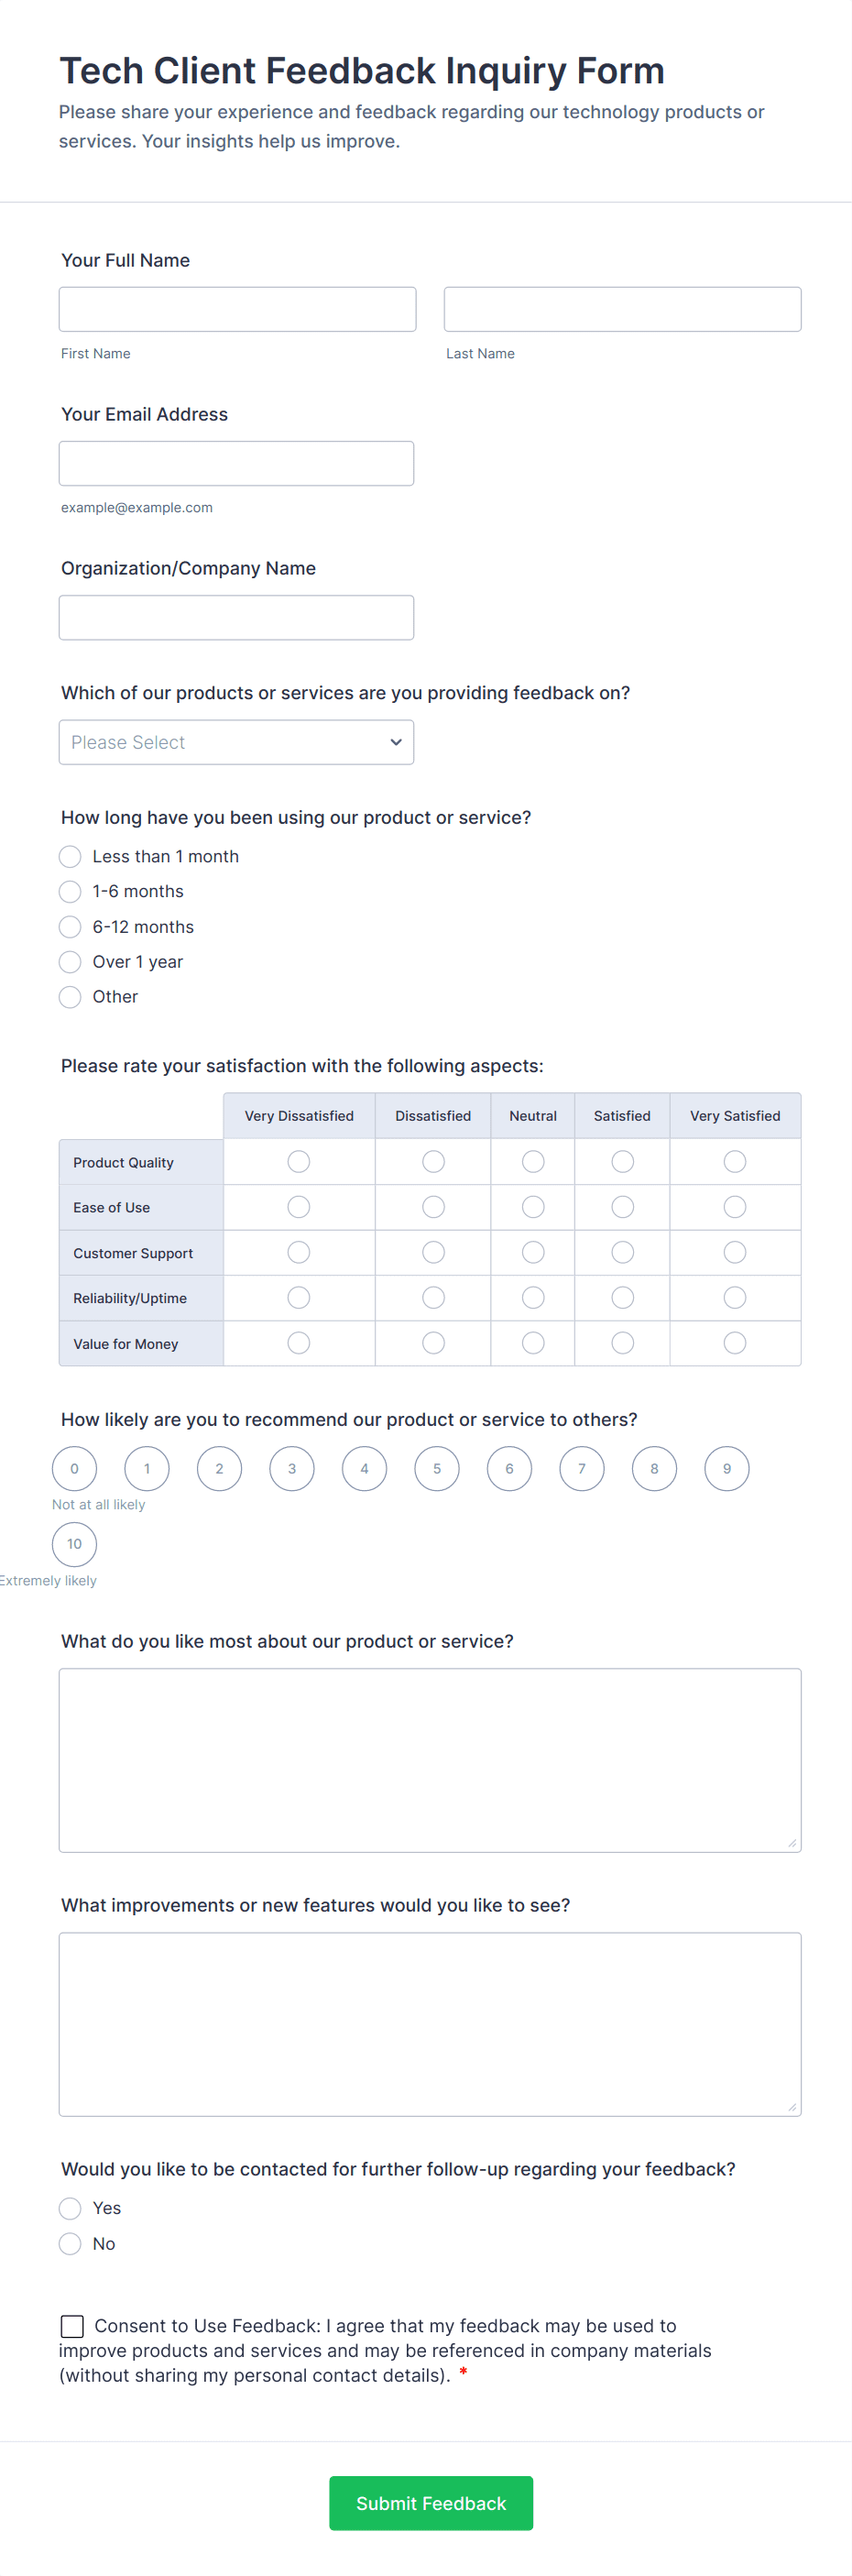Screen dimensions: 852x2576
Task: Click the First Name input field
Action: pos(237,309)
